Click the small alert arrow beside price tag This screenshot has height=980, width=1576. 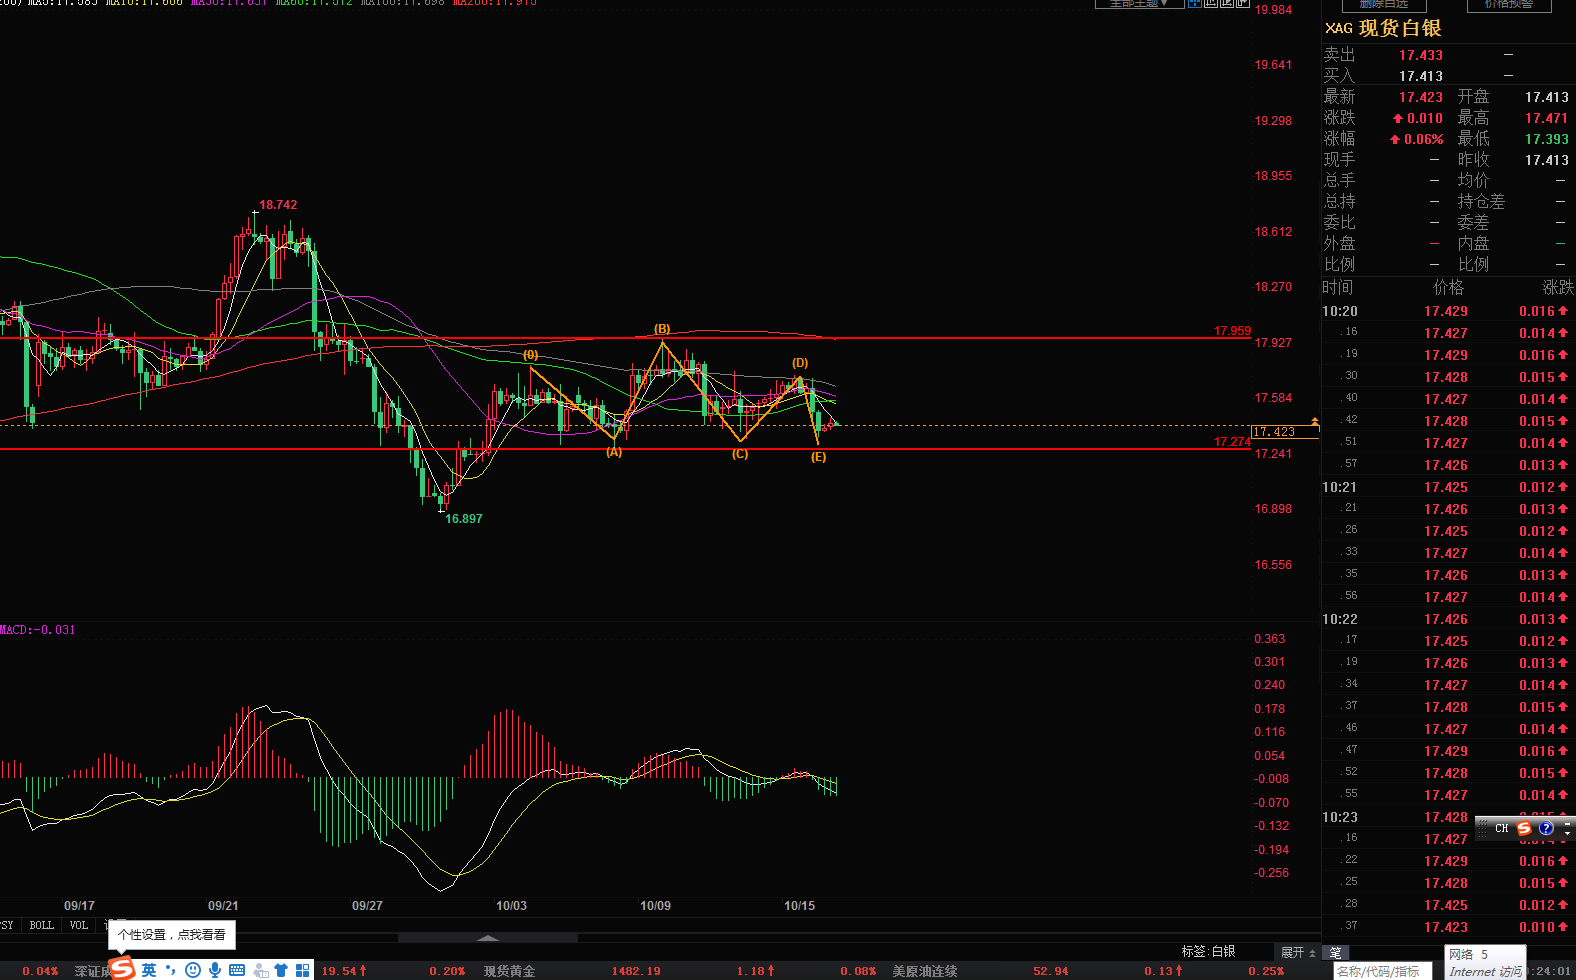(1315, 422)
